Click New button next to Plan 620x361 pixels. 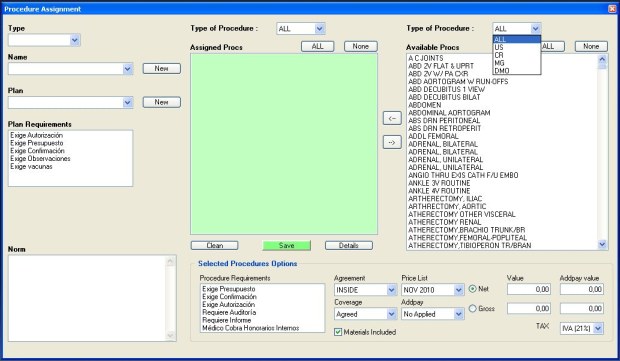tap(161, 102)
